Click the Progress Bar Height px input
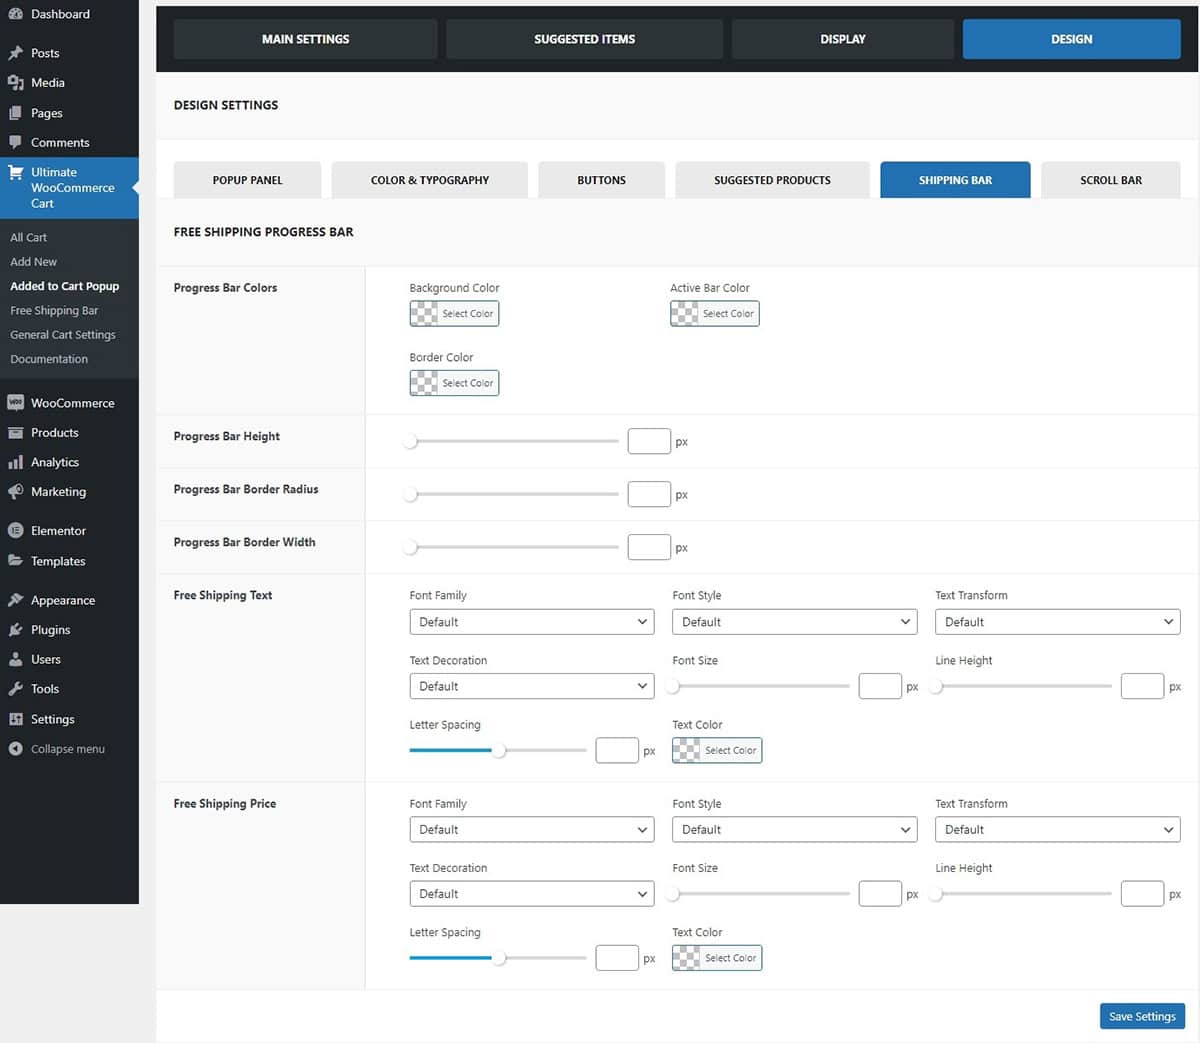 pyautogui.click(x=649, y=441)
